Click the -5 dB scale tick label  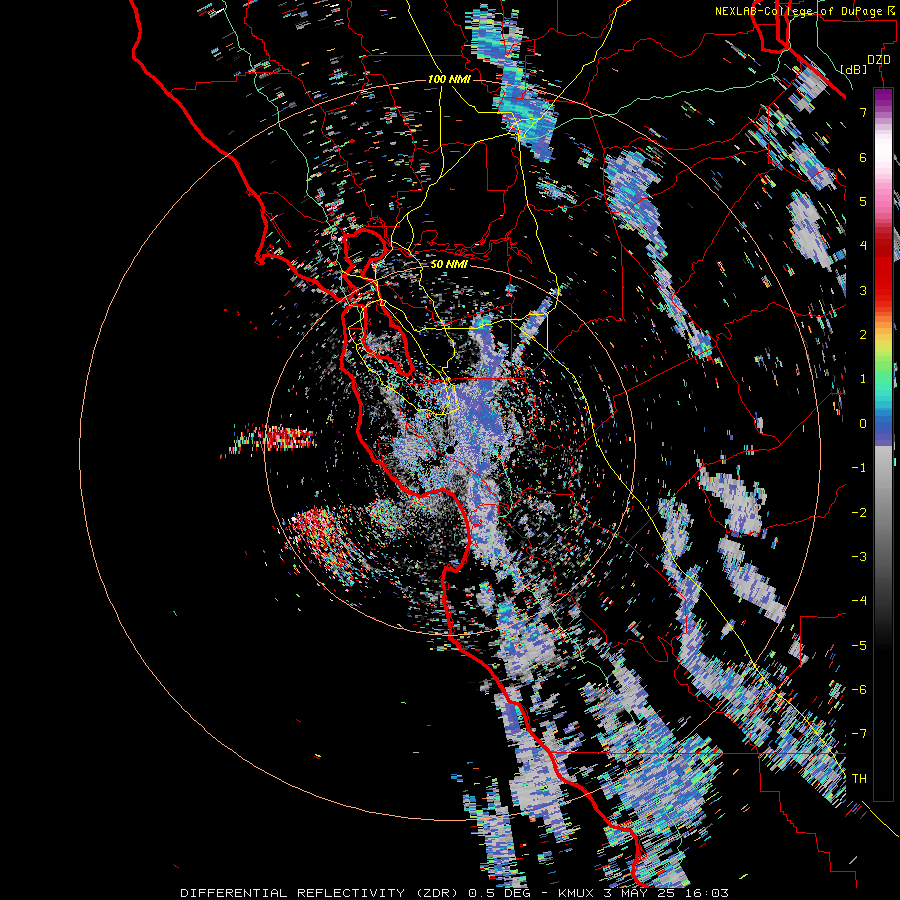pos(859,646)
